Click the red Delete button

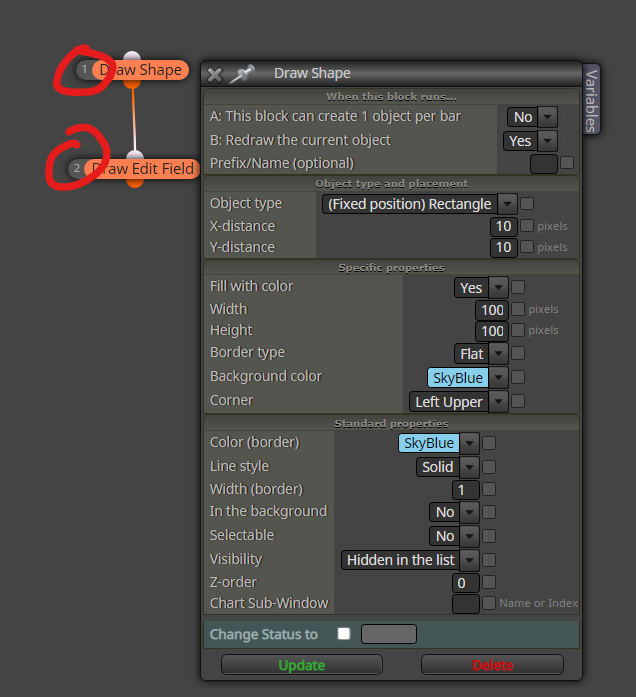(492, 665)
